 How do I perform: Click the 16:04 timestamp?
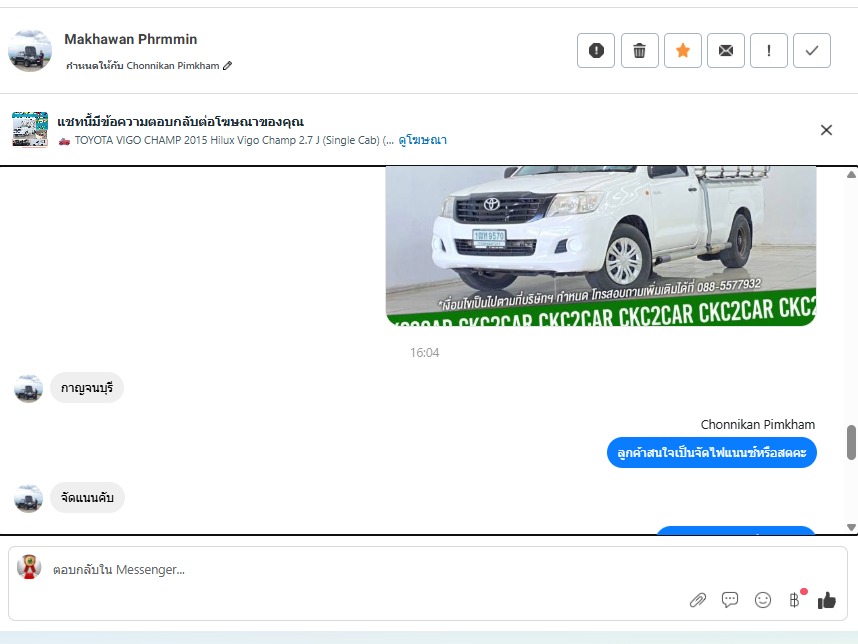point(425,352)
